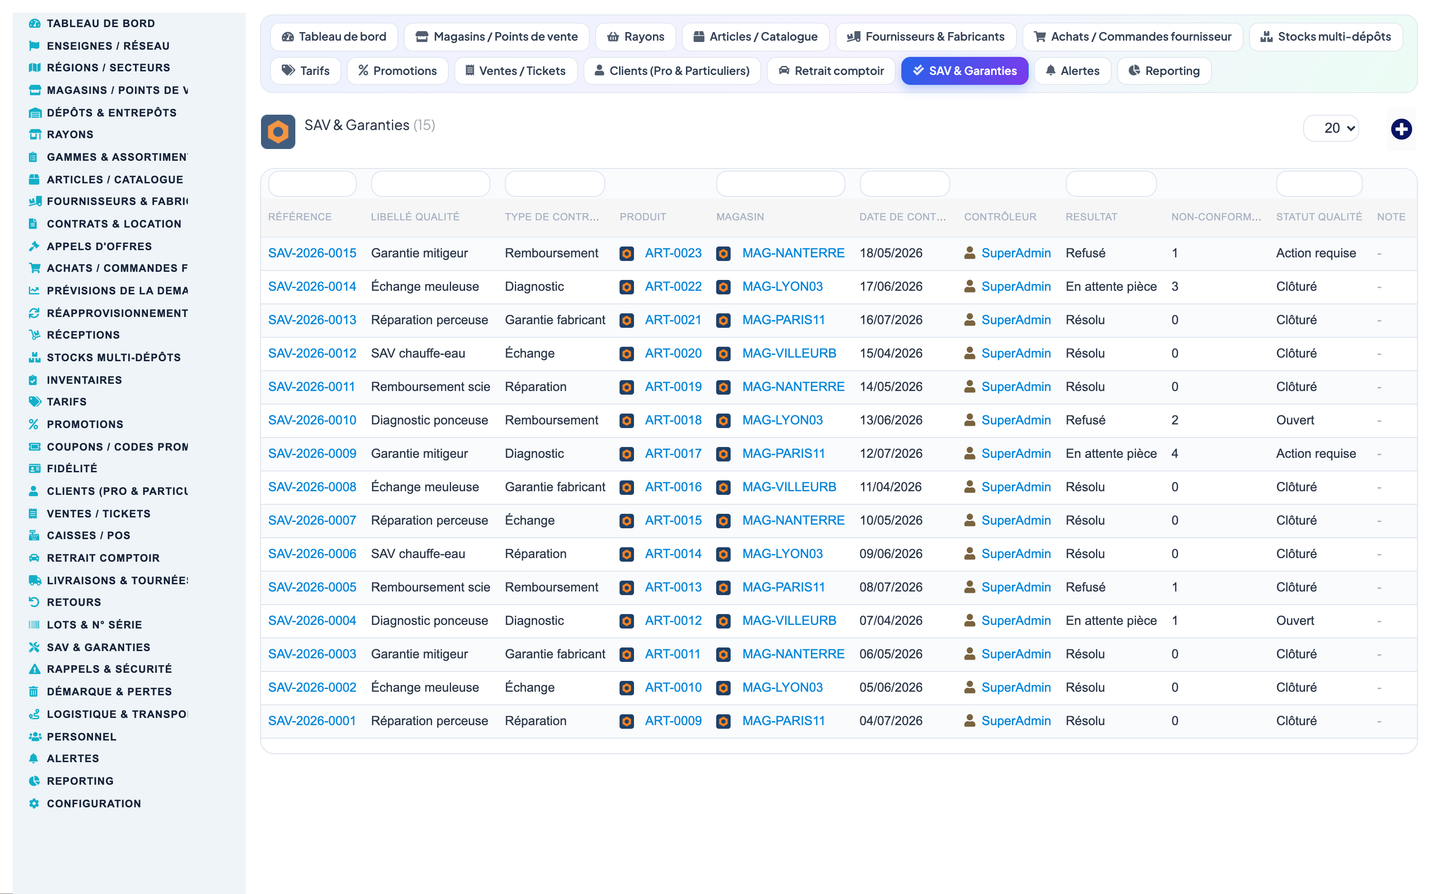Click store icon next to MAG-NANTERRE in SAV-2026-0003
The image size is (1445, 894).
point(723,655)
